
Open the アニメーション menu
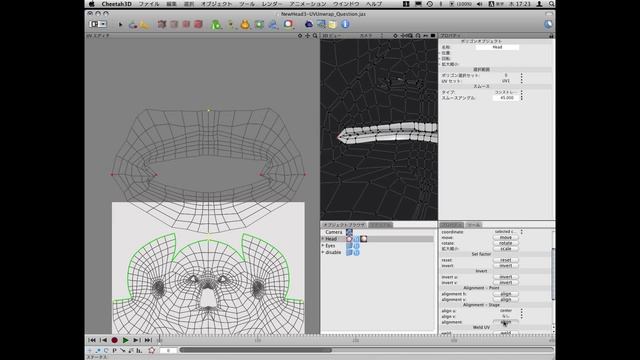point(308,4)
